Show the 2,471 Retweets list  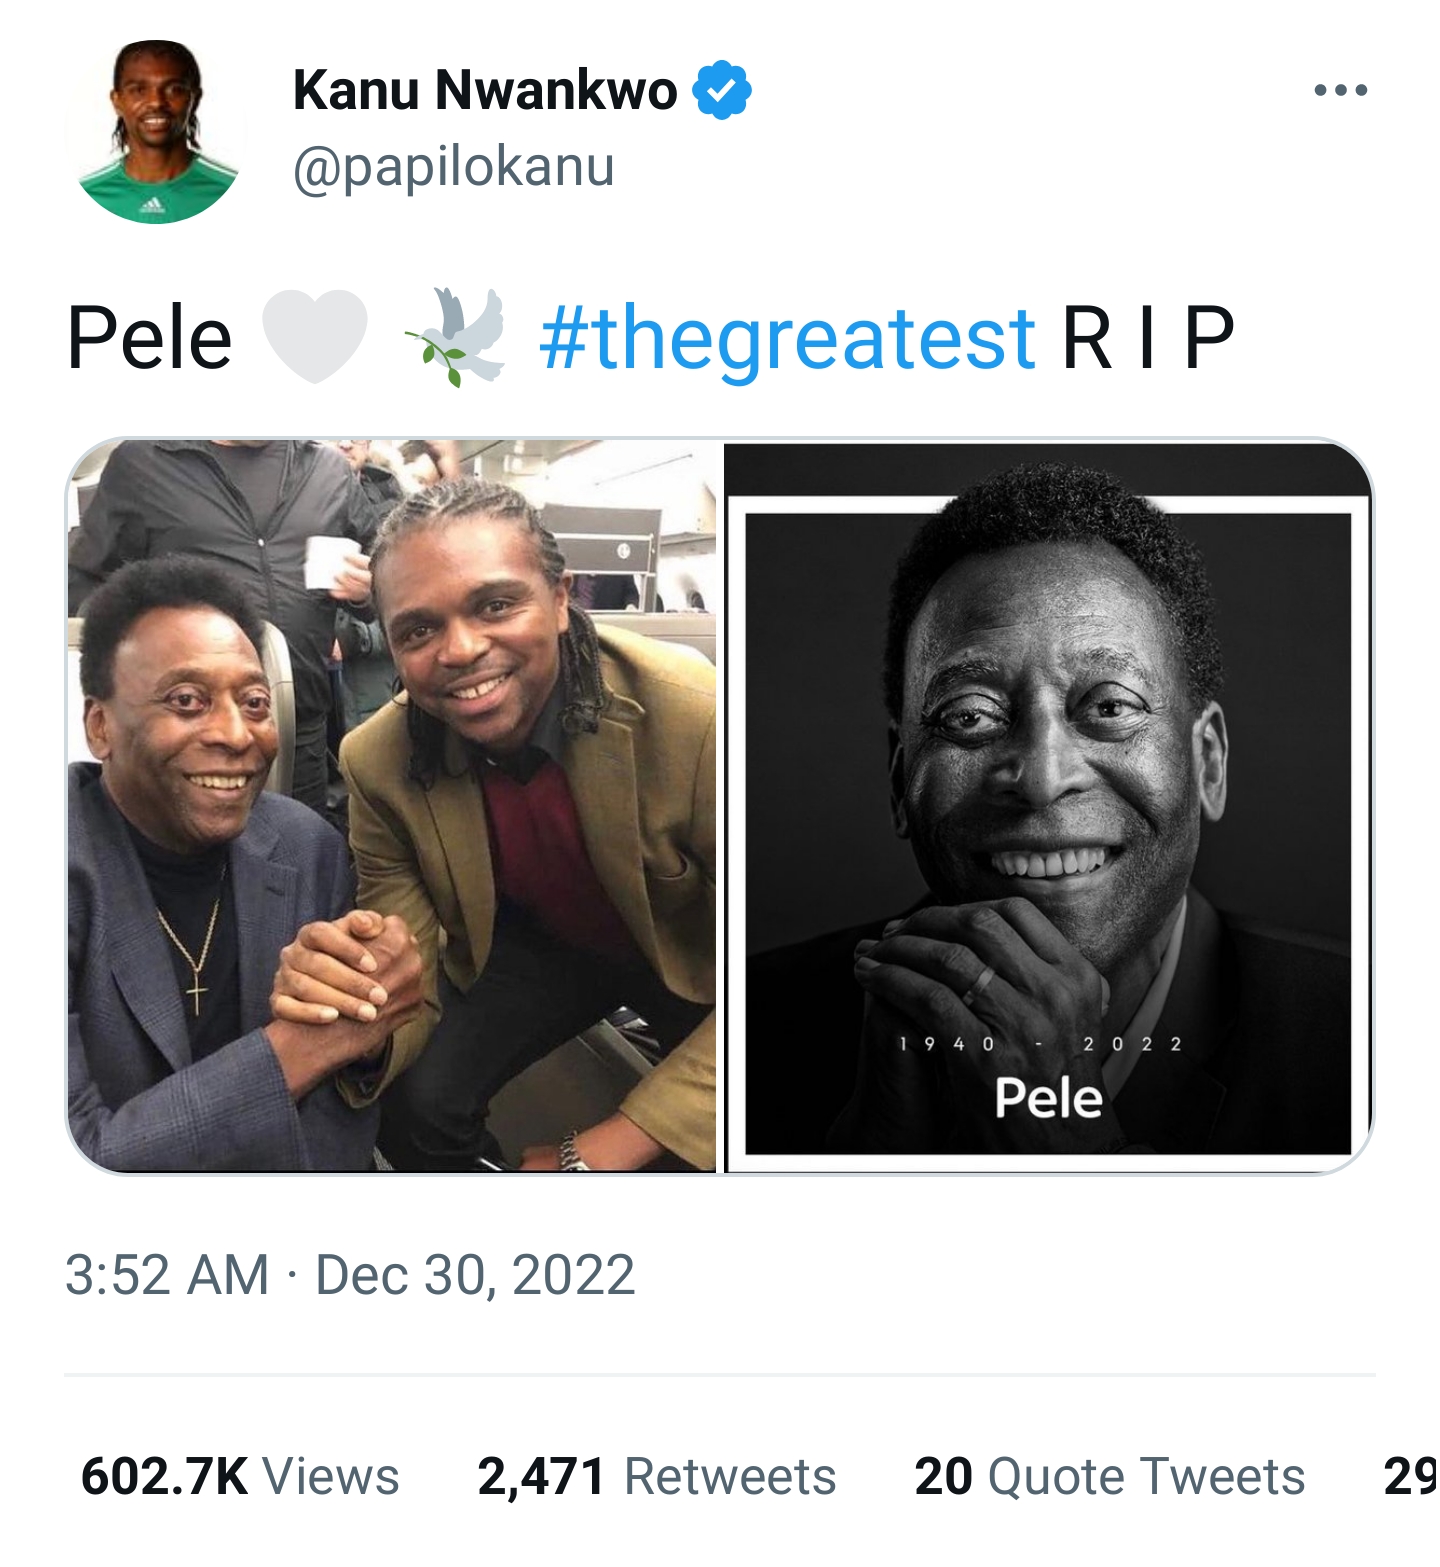(657, 1476)
